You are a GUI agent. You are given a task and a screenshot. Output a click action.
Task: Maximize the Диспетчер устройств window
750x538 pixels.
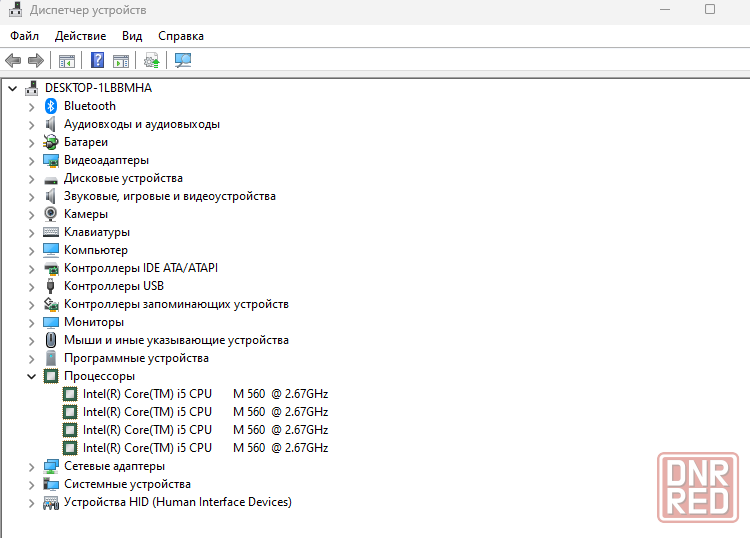click(x=710, y=10)
